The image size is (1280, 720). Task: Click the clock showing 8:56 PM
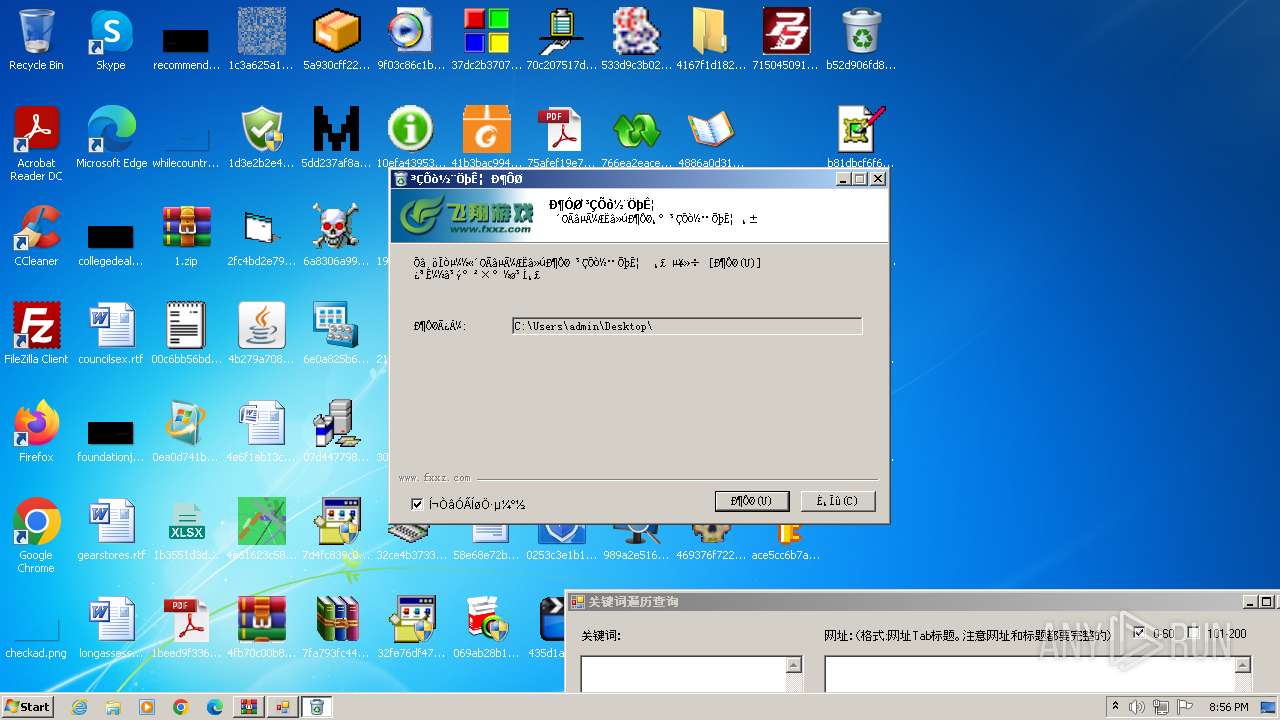tap(1228, 707)
